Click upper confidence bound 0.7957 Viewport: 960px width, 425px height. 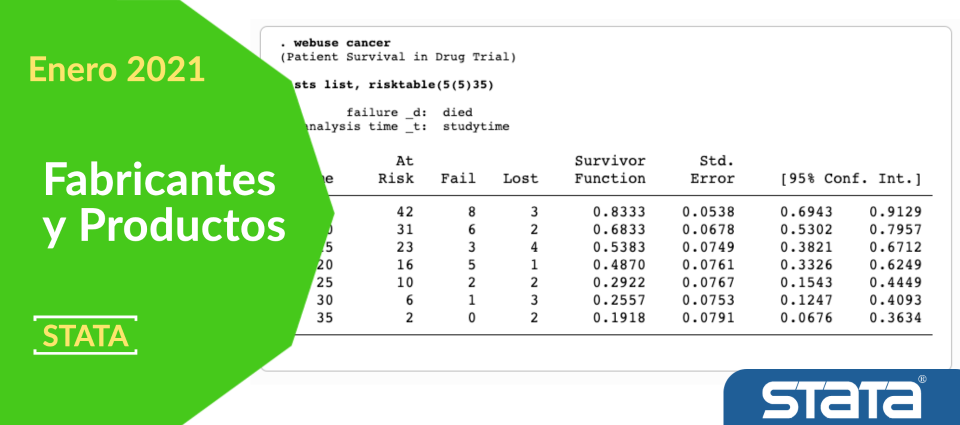896,230
